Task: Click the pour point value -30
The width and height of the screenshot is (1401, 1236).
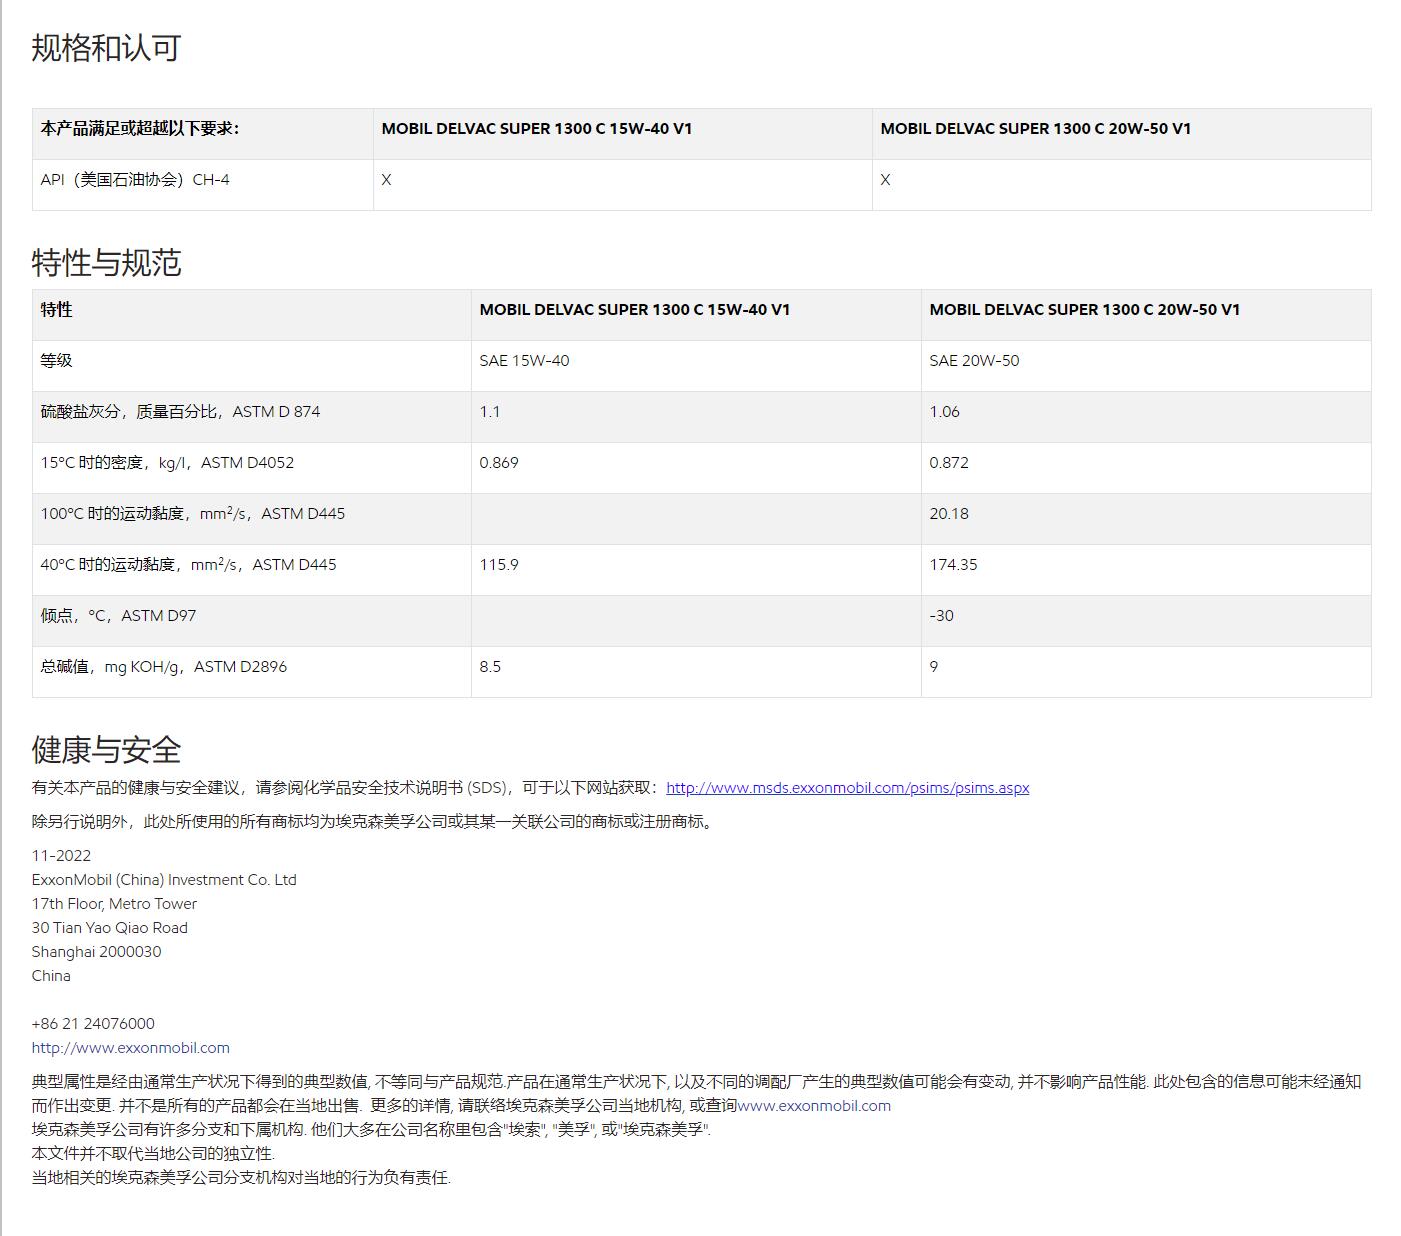Action: click(x=942, y=616)
